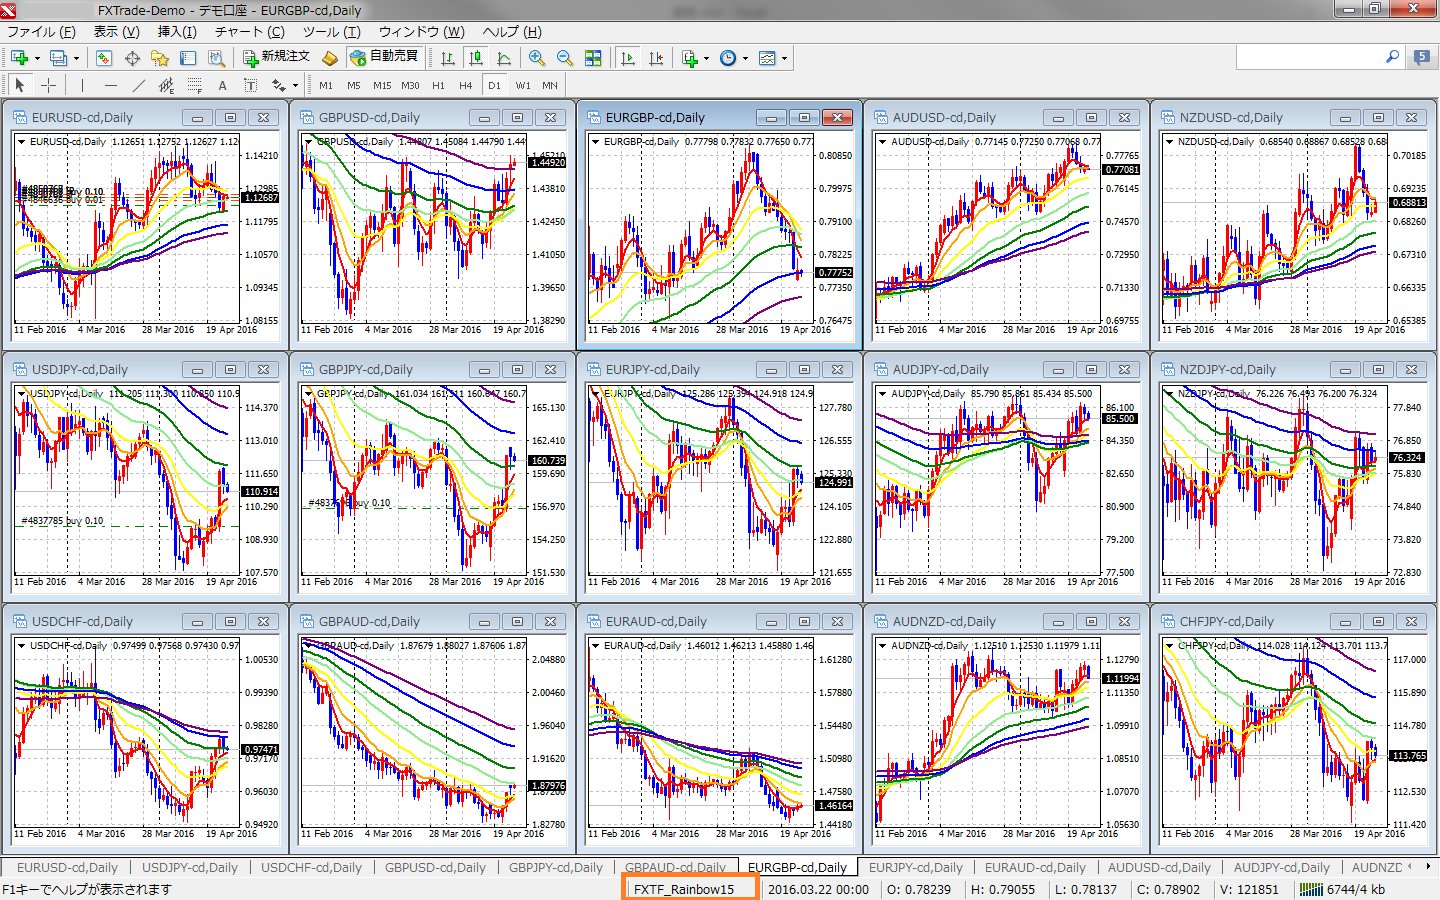Pick the vertical line drawing tool
This screenshot has width=1440, height=900.
(x=82, y=85)
